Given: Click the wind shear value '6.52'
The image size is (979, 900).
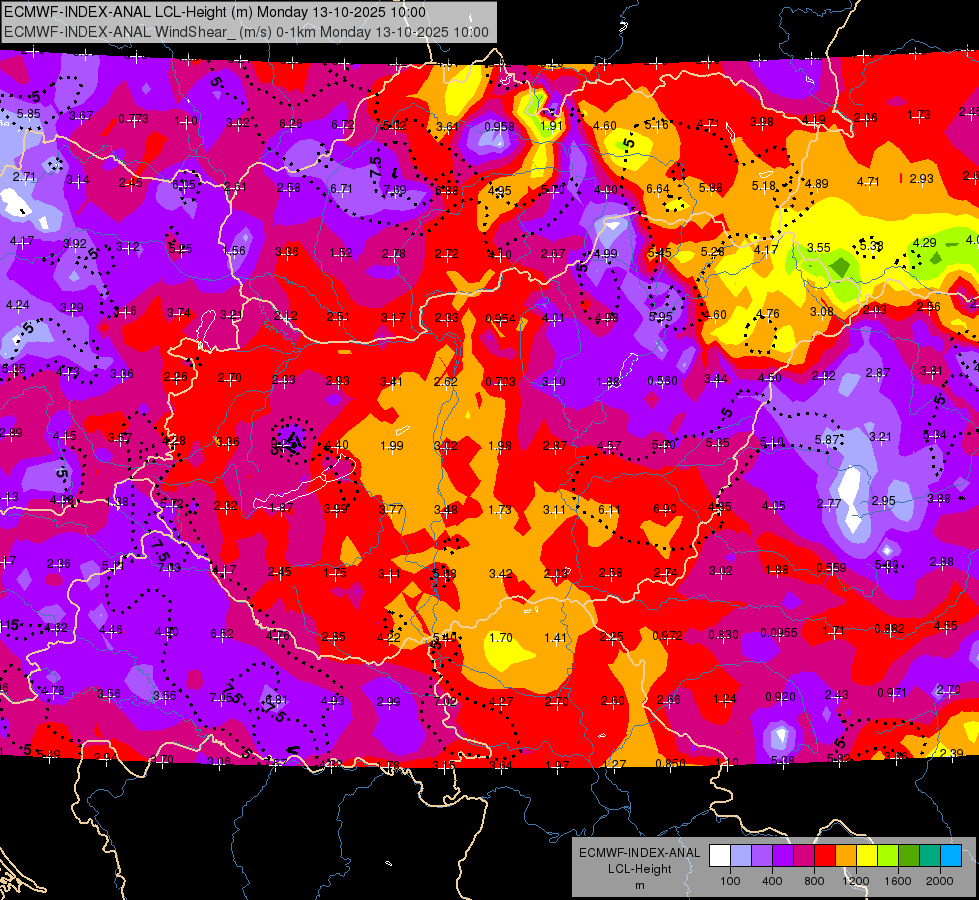Looking at the screenshot, I should click(x=222, y=634).
